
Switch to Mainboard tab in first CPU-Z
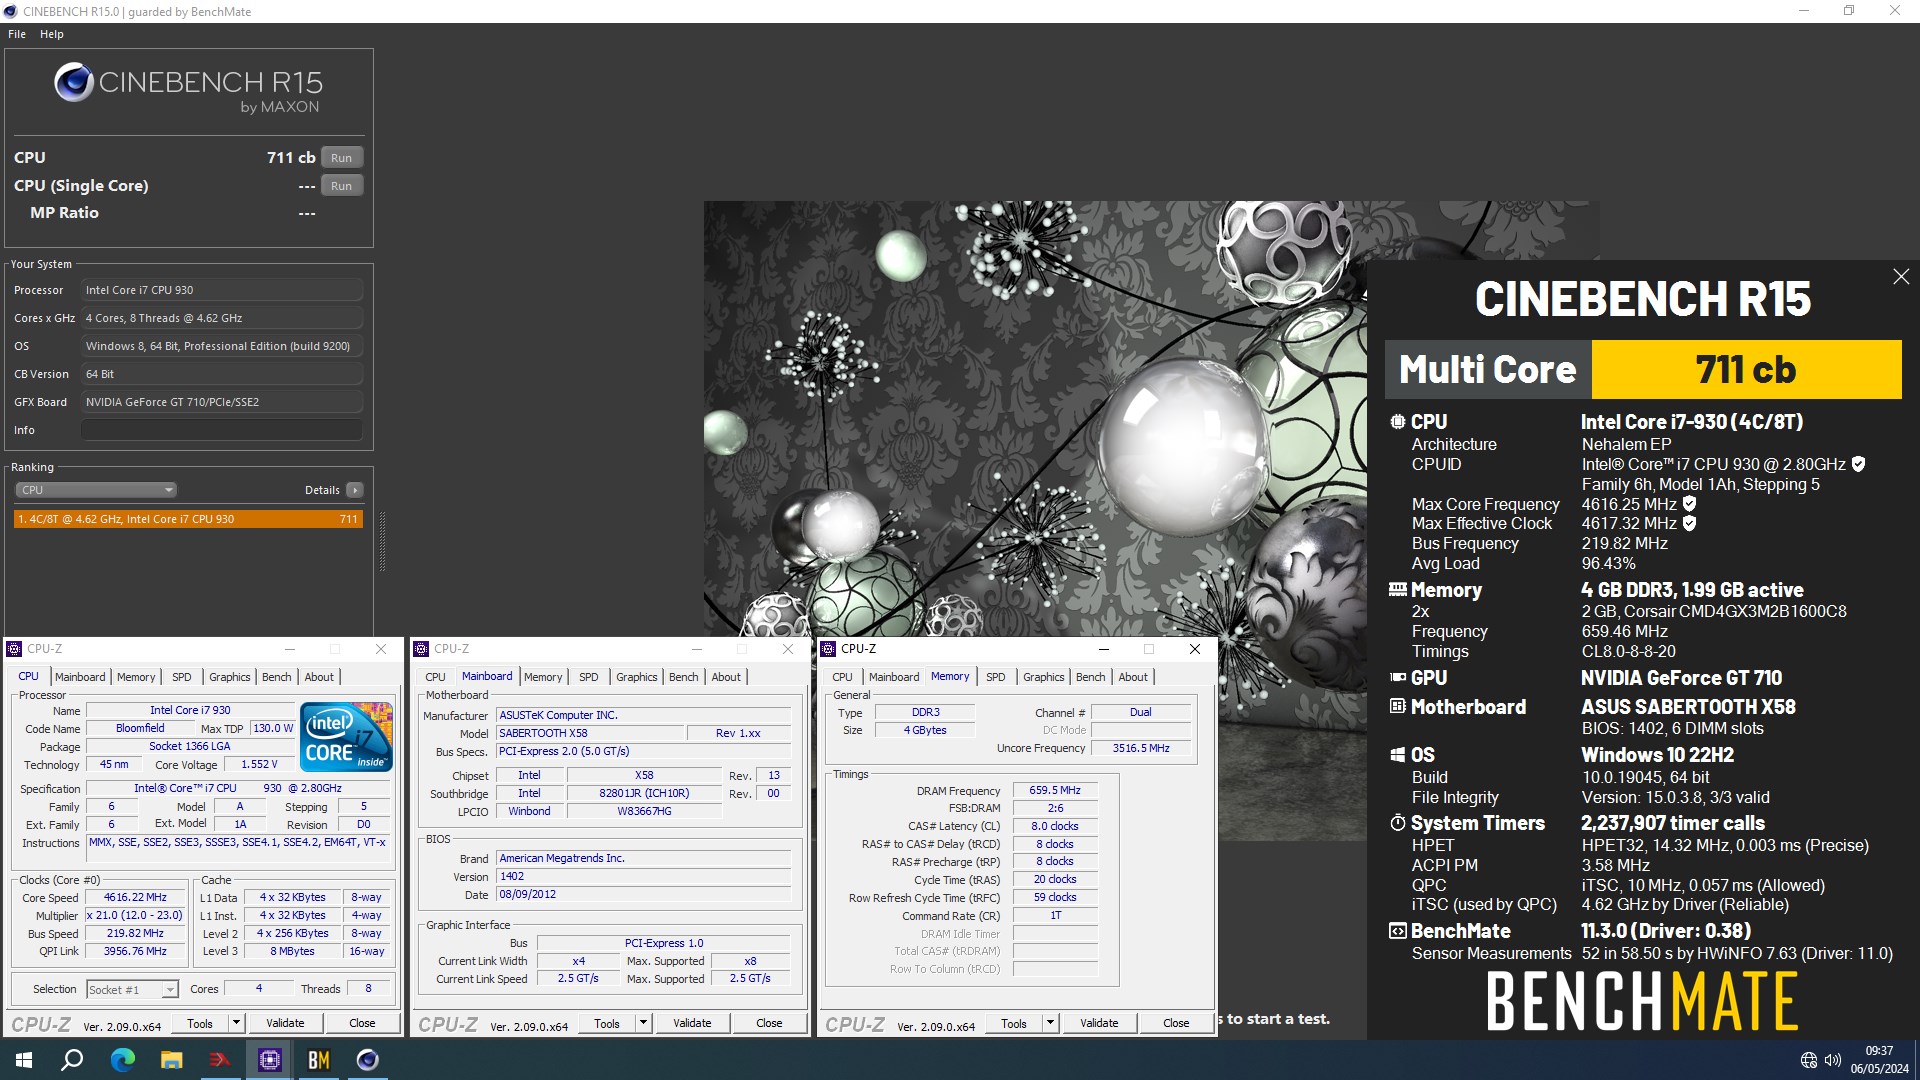coord(80,677)
